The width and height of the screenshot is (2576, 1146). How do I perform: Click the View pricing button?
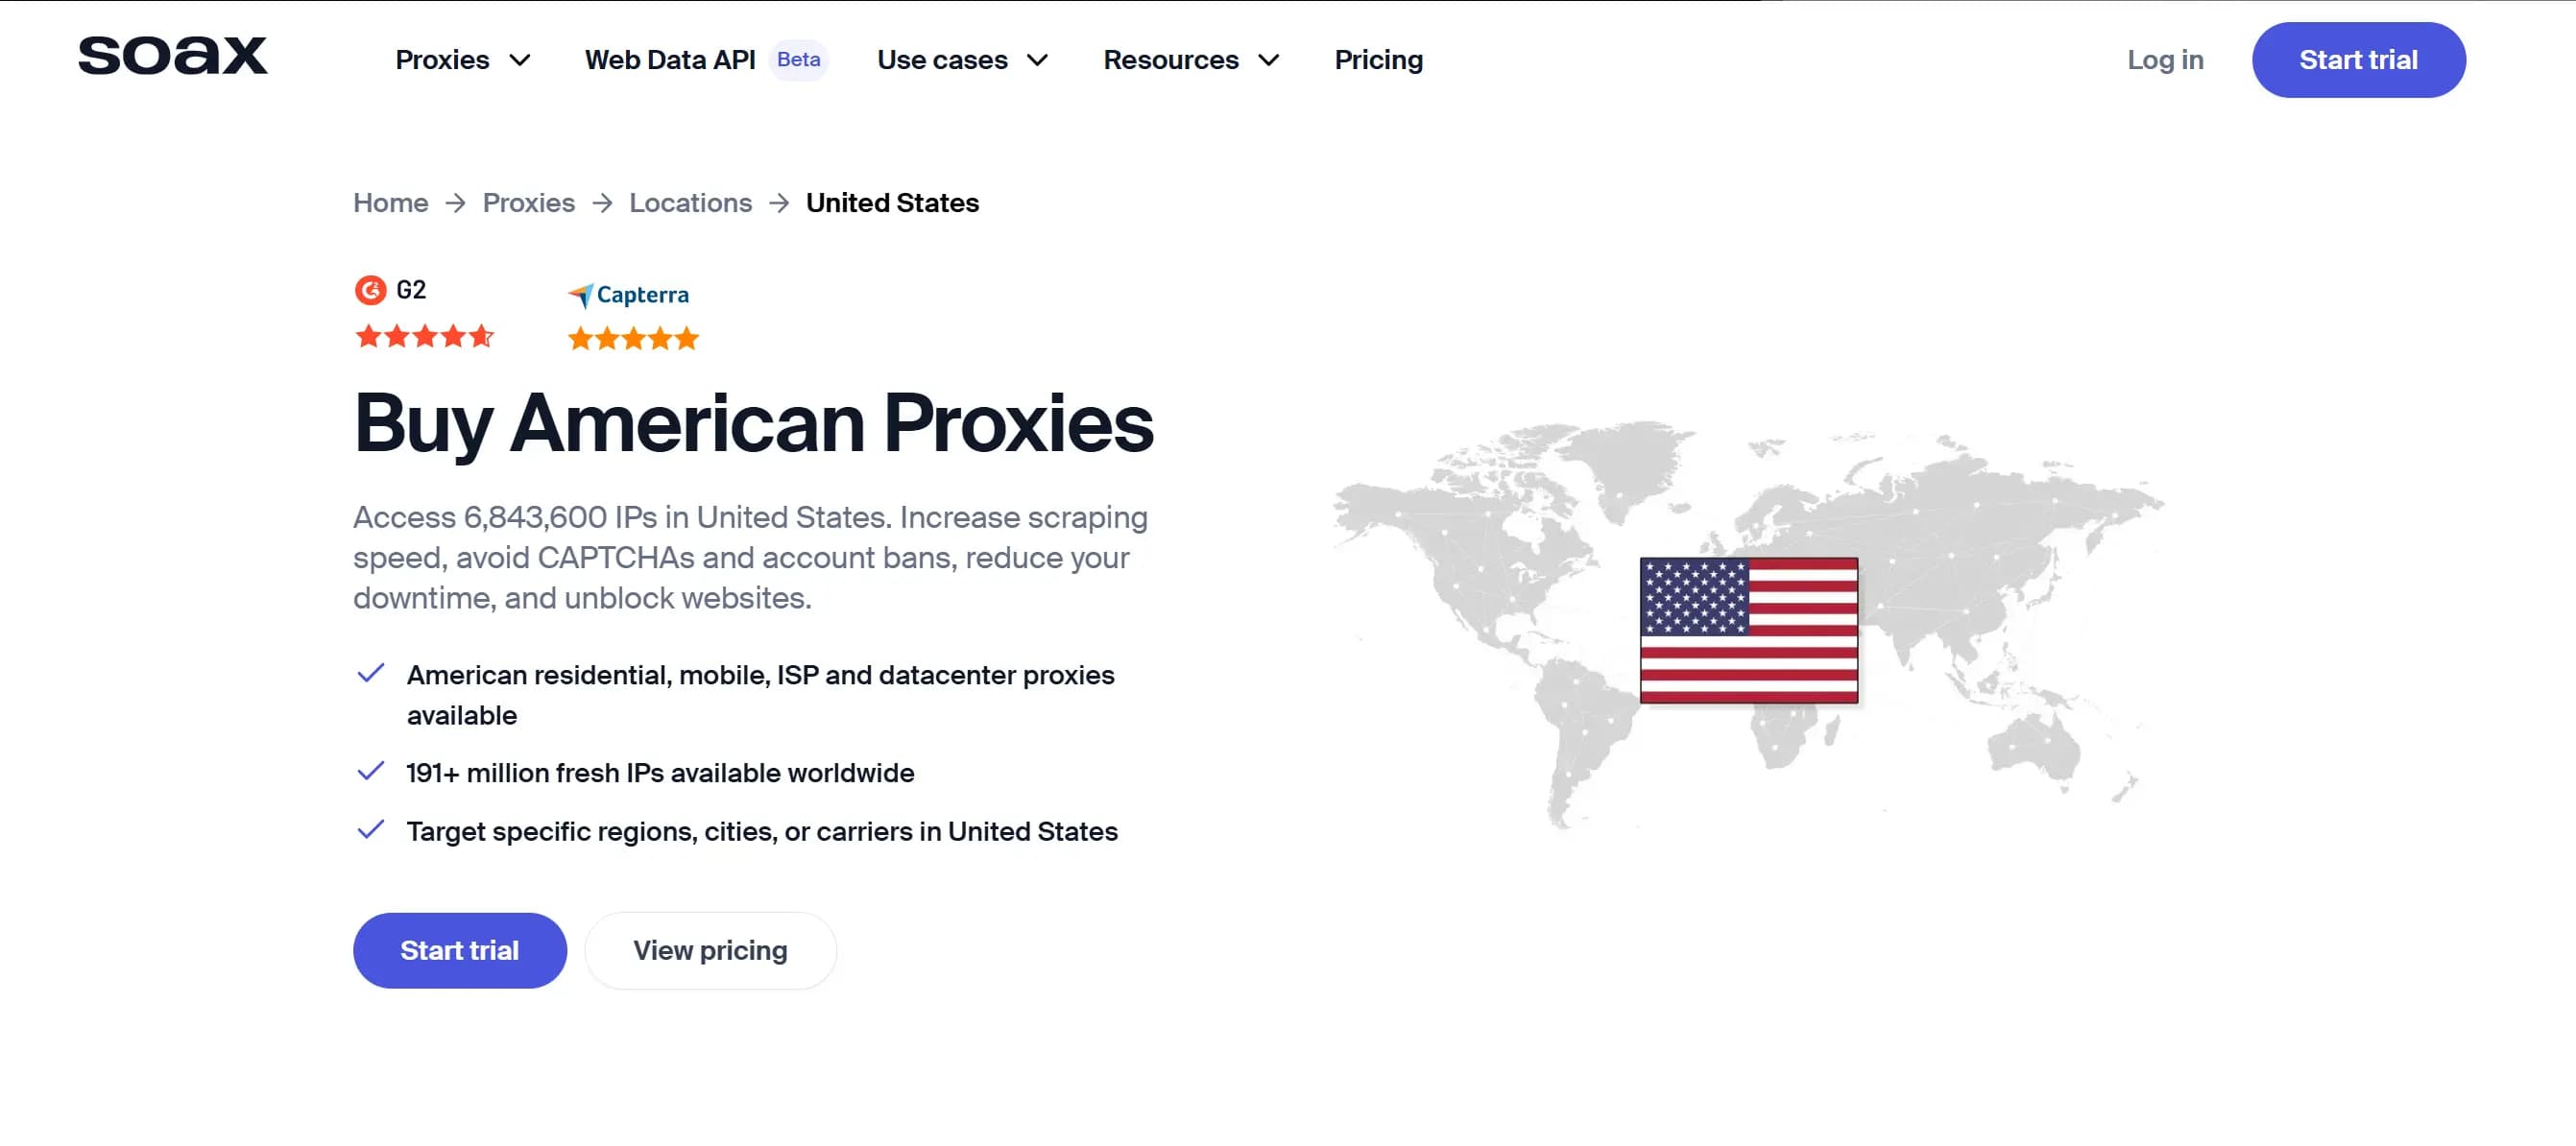pos(710,950)
